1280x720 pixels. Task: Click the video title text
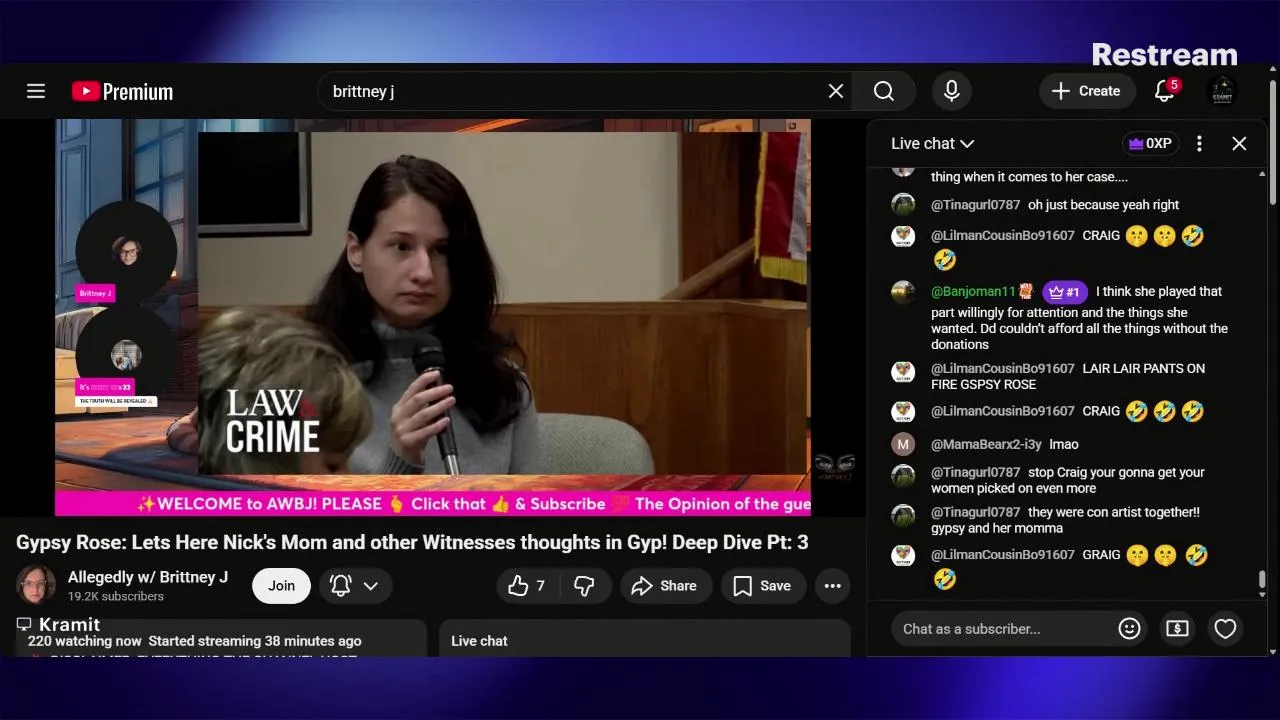pos(412,543)
